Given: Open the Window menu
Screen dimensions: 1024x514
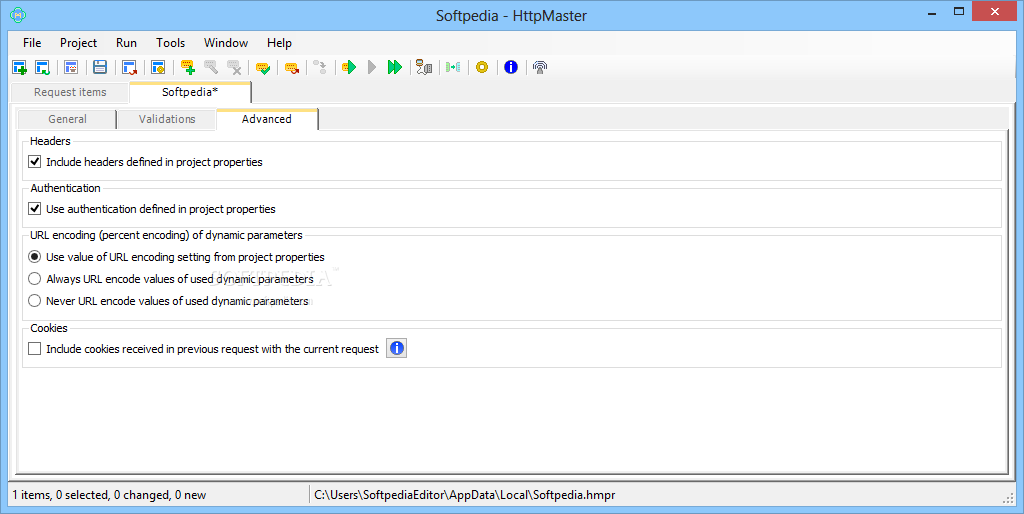Looking at the screenshot, I should point(226,43).
